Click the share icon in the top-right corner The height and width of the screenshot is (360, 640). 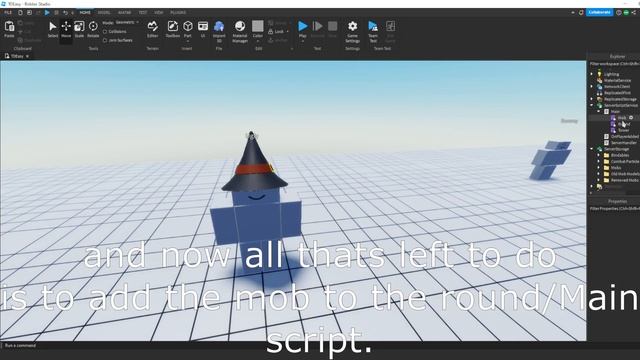[634, 13]
